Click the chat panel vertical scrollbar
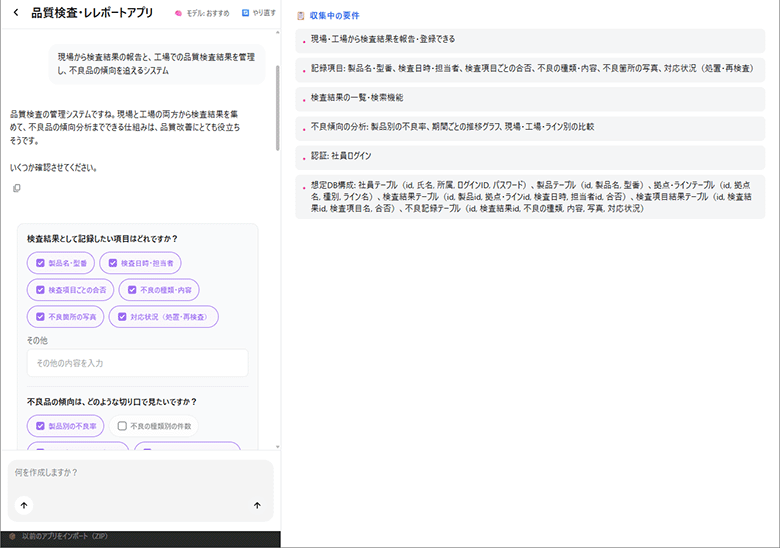Viewport: 780px width, 548px height. 278,108
